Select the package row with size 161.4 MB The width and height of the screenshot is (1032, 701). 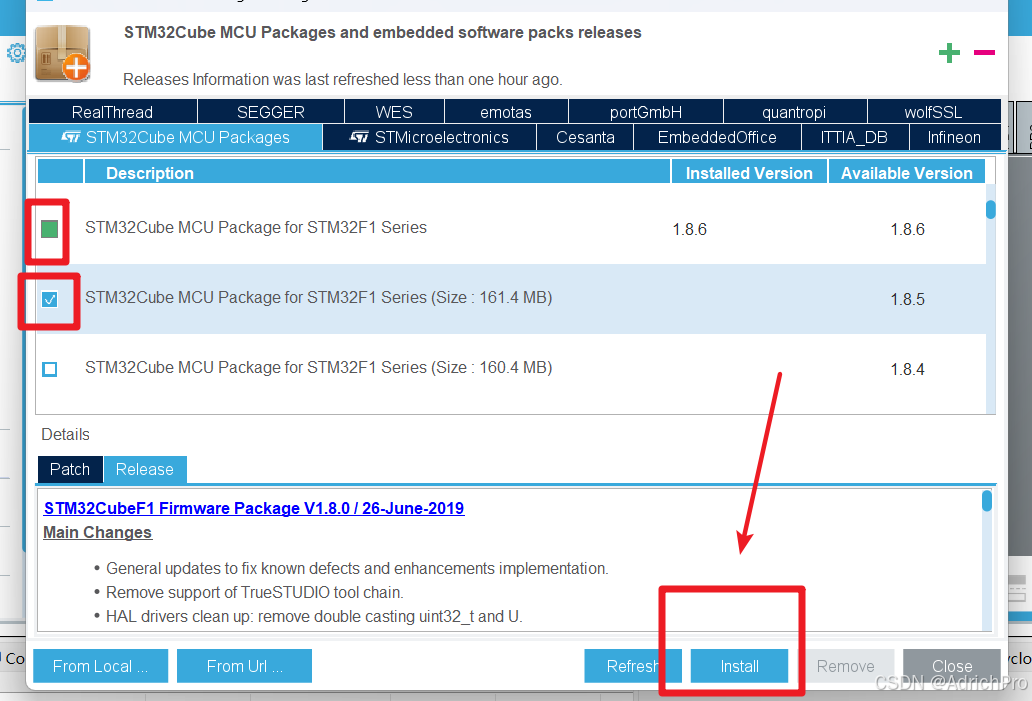click(x=511, y=299)
